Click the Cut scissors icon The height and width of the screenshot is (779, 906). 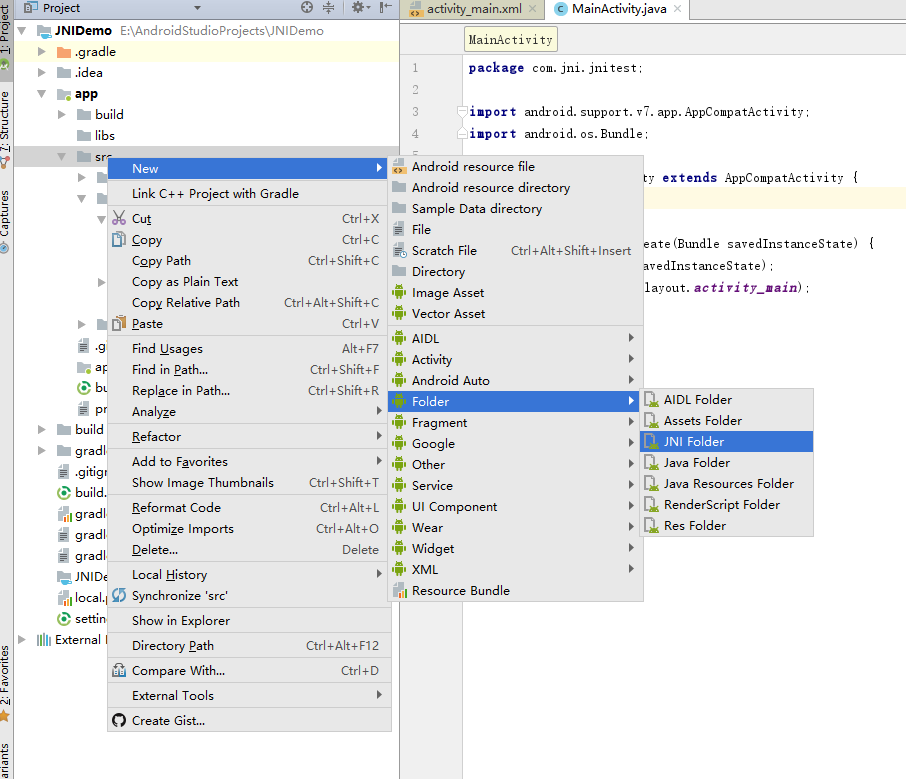pos(119,218)
